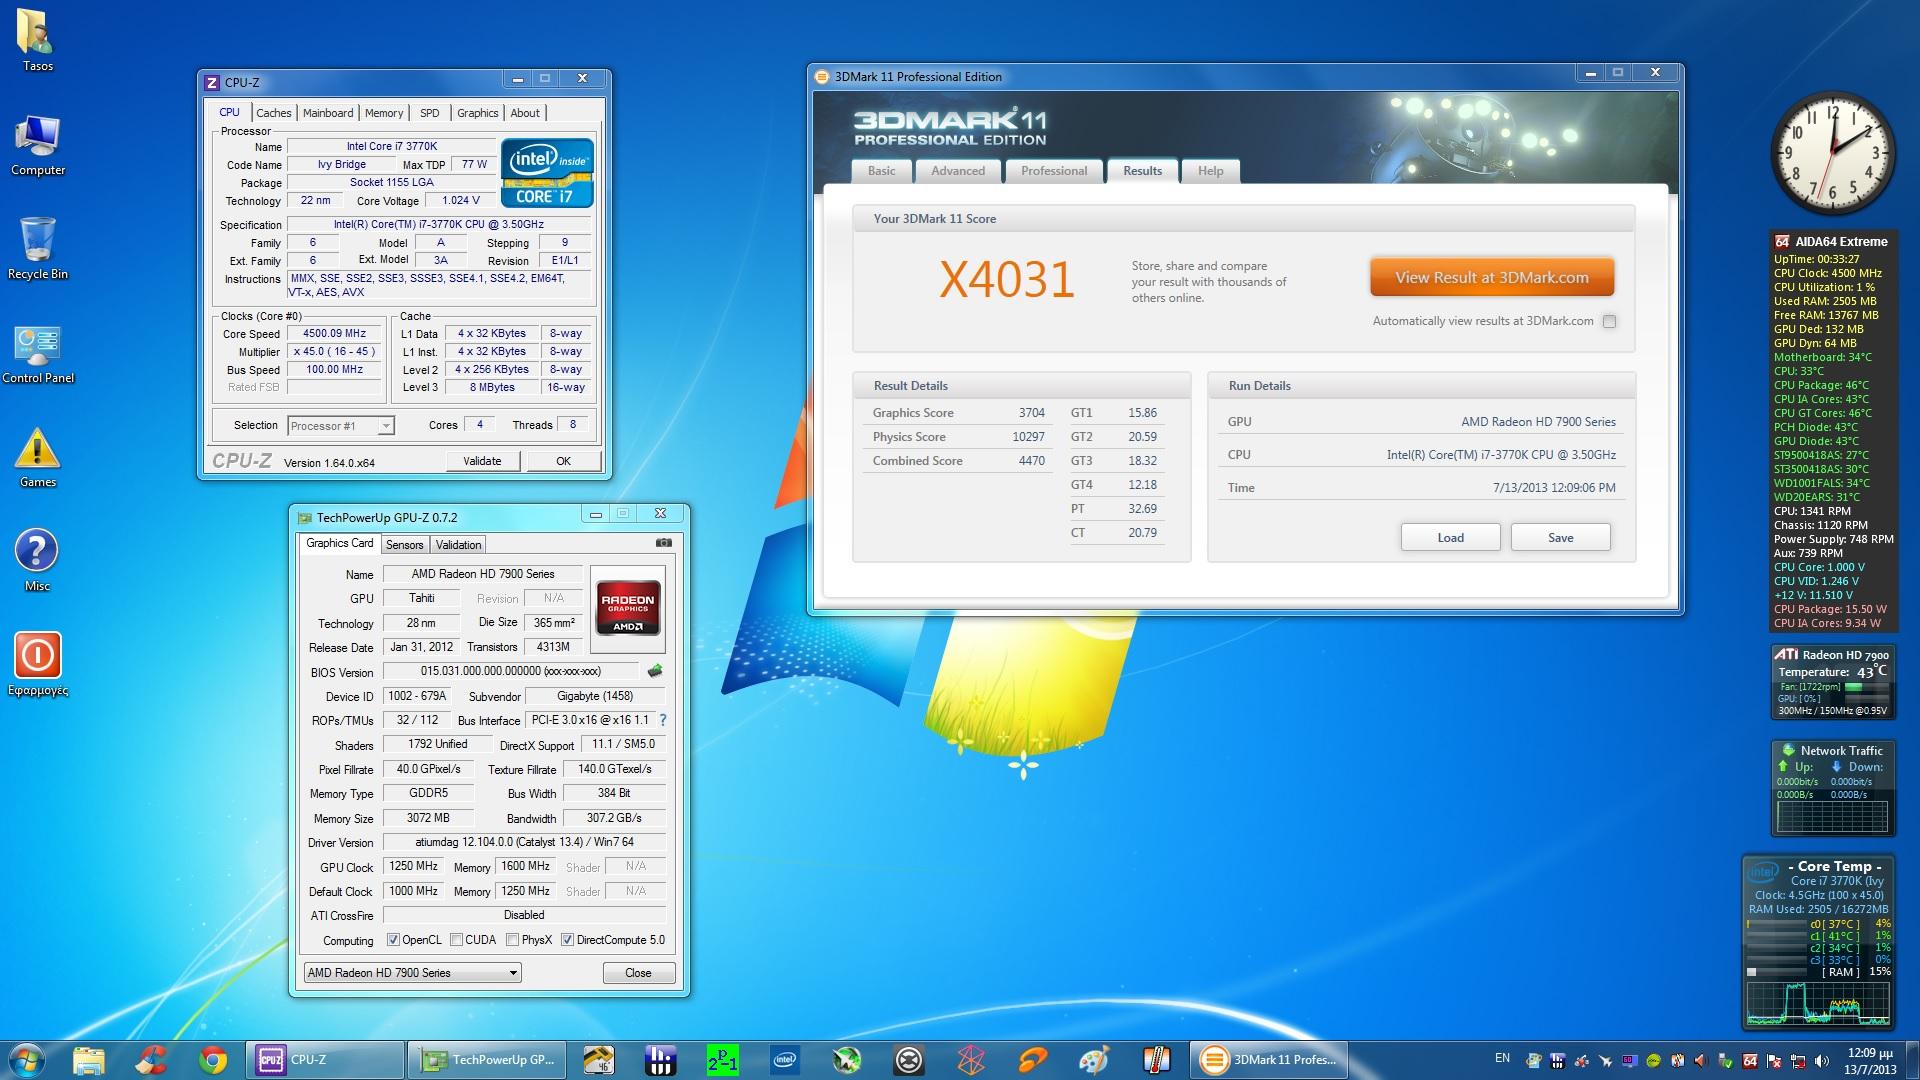The height and width of the screenshot is (1080, 1920).
Task: Switch to the Basic tab in 3DMark 11
Action: (881, 171)
